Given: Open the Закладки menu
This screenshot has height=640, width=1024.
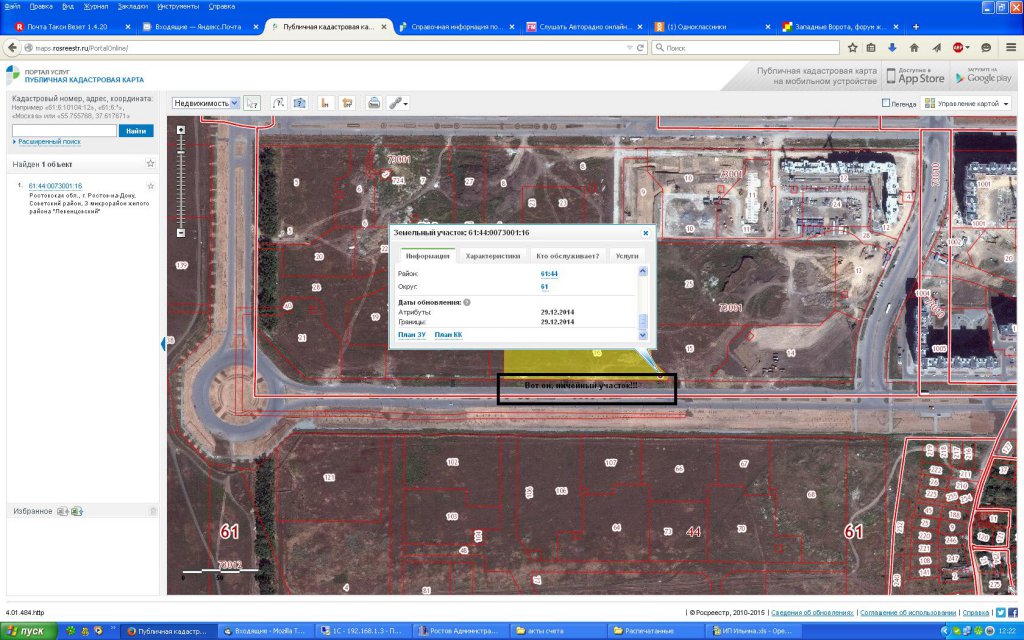Looking at the screenshot, I should pos(133,7).
